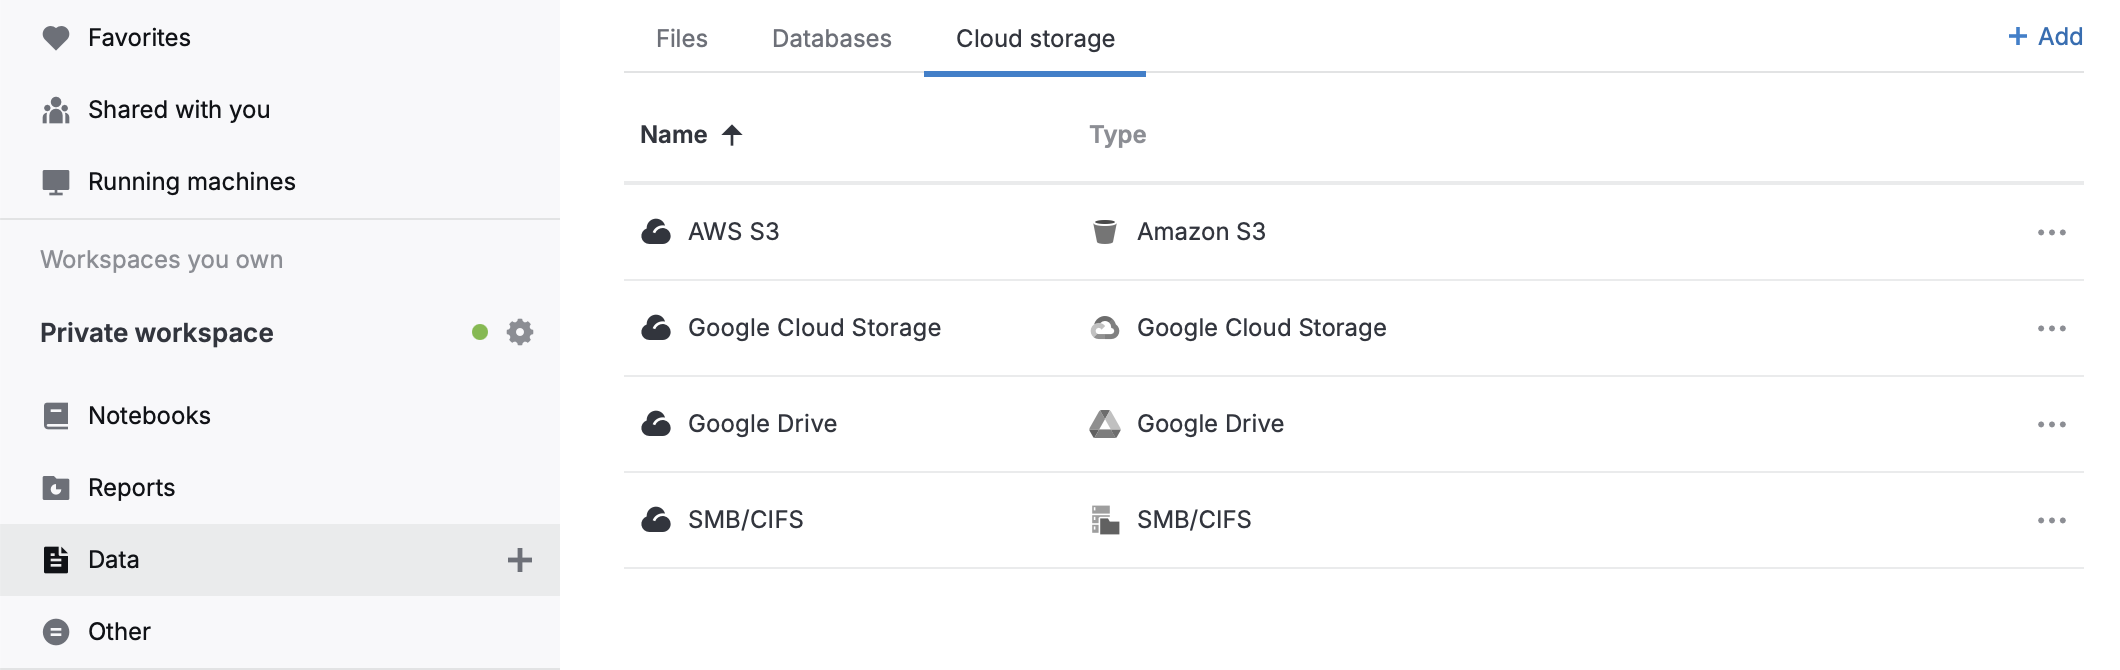2120x670 pixels.
Task: Select the Favorites heart icon
Action: [57, 37]
